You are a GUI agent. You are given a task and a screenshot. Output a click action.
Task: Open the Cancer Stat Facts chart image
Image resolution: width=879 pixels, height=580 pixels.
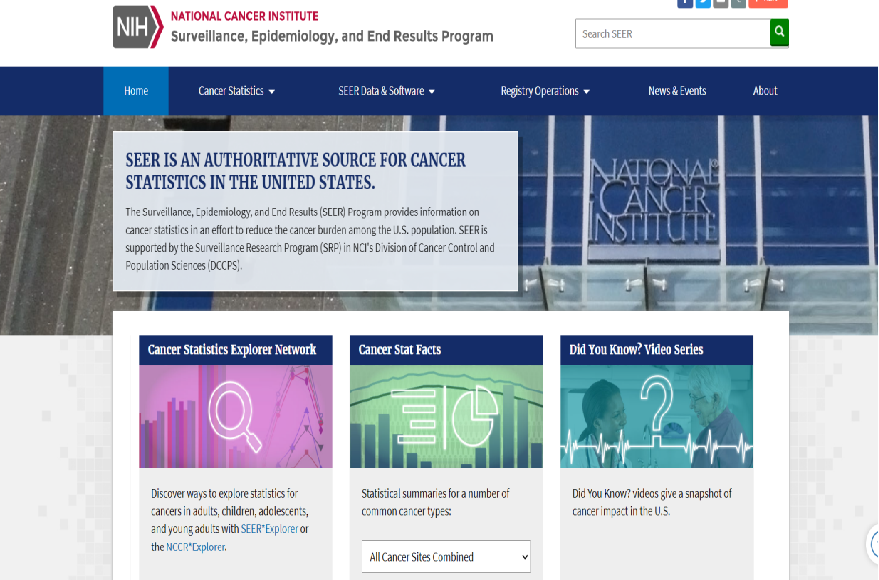tap(446, 416)
